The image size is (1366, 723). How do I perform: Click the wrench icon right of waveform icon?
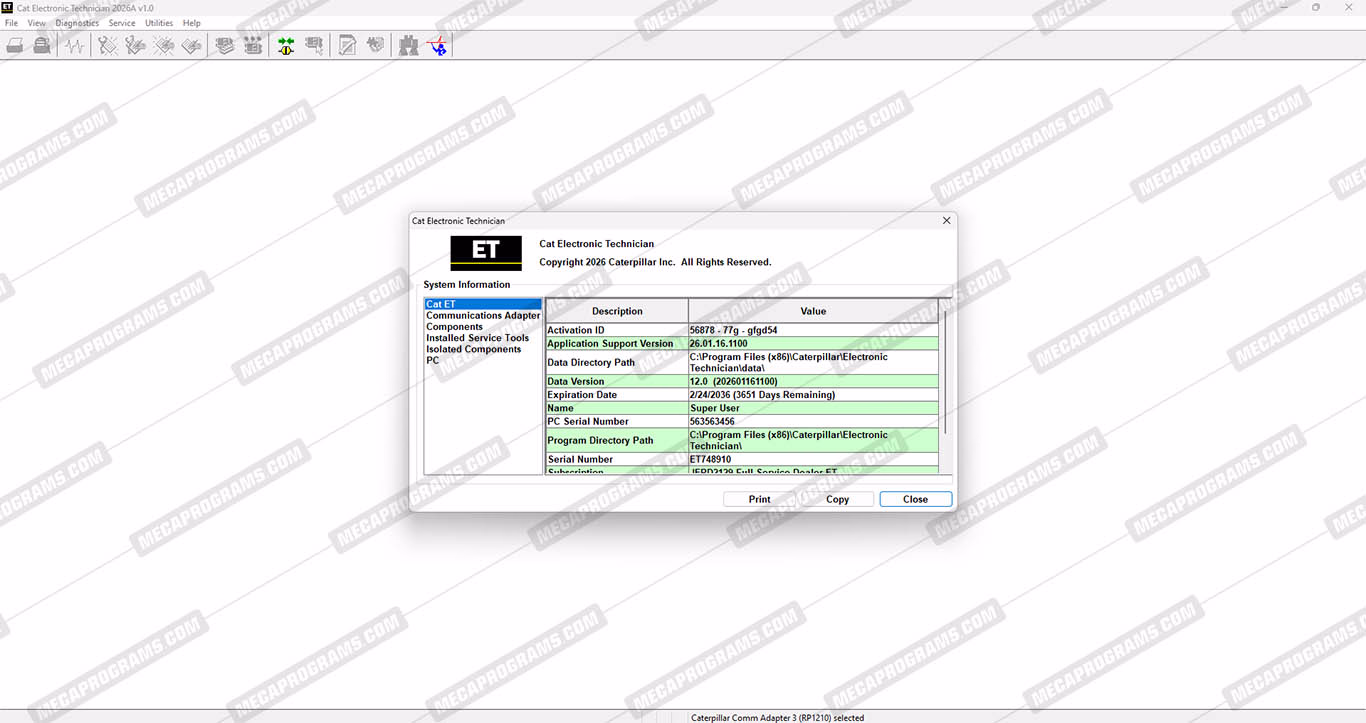107,45
